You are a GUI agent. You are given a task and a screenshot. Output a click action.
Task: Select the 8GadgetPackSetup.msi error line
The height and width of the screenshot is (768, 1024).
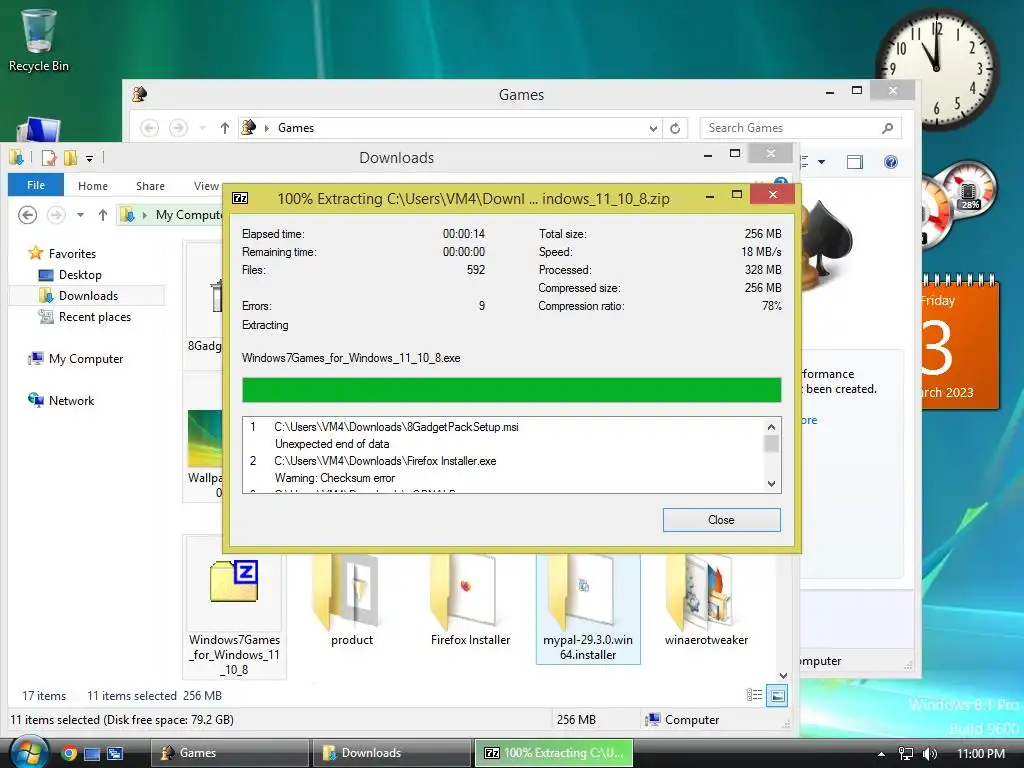(396, 427)
